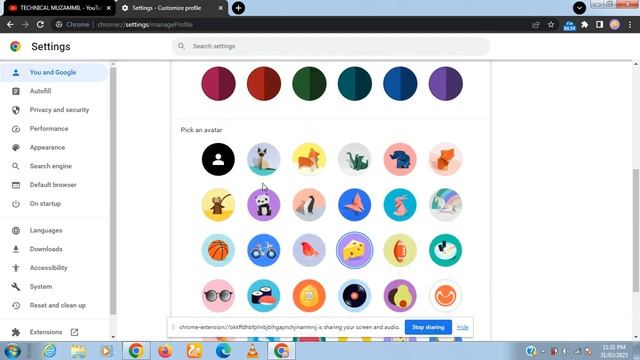Image resolution: width=640 pixels, height=360 pixels.
Task: Open Chrome three-dot menu
Action: 630,24
